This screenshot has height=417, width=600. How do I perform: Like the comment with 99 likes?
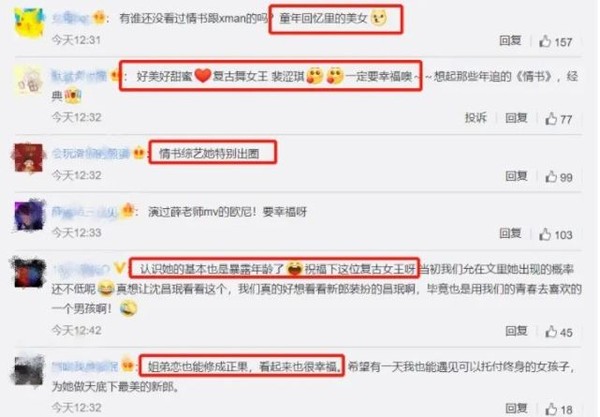pyautogui.click(x=551, y=177)
